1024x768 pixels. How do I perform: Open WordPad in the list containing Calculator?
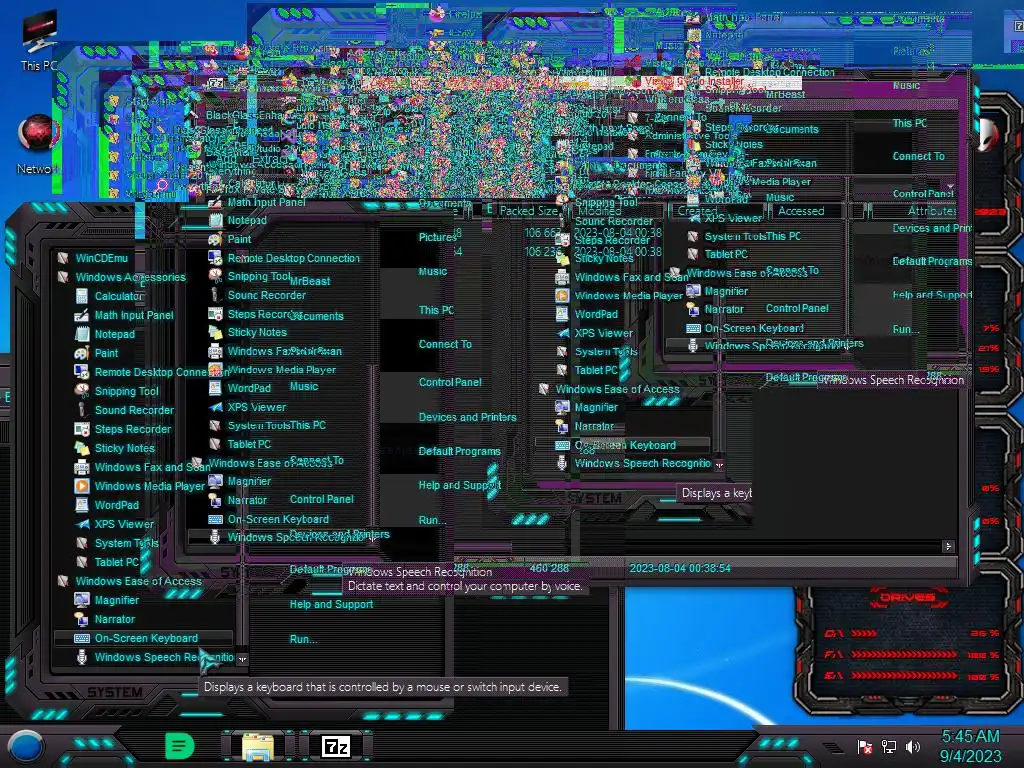click(107, 505)
